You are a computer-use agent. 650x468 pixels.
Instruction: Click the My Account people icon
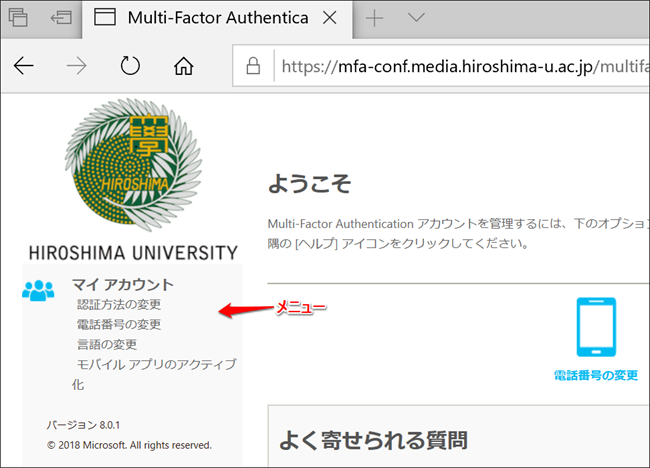[x=38, y=291]
